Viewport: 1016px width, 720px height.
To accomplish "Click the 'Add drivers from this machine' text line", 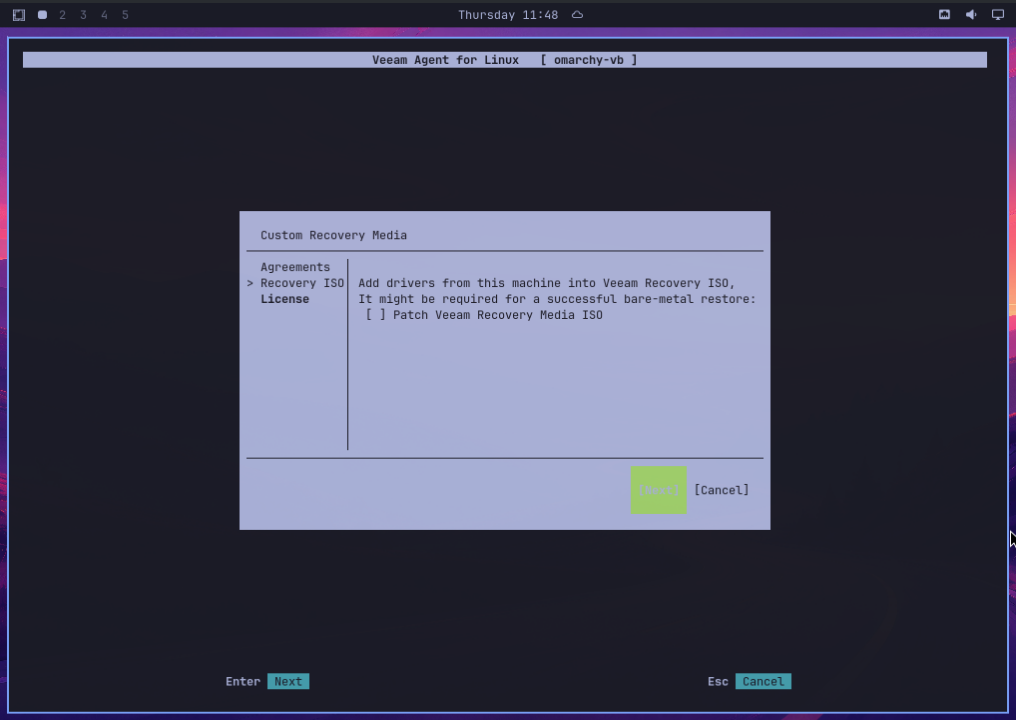I will [547, 283].
